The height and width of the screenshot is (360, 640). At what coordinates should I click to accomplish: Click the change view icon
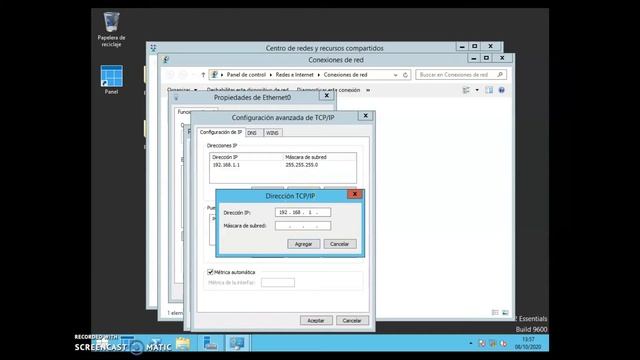[466, 90]
